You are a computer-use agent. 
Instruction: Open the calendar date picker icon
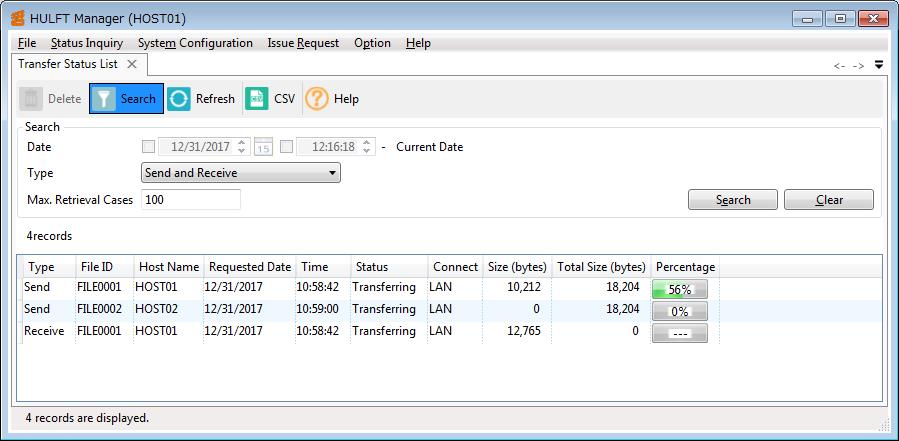pos(263,147)
